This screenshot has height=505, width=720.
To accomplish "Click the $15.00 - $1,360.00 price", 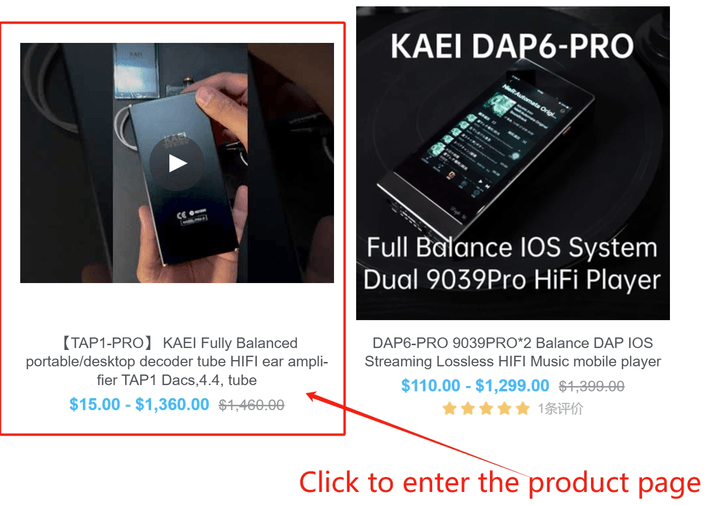I will (x=139, y=404).
